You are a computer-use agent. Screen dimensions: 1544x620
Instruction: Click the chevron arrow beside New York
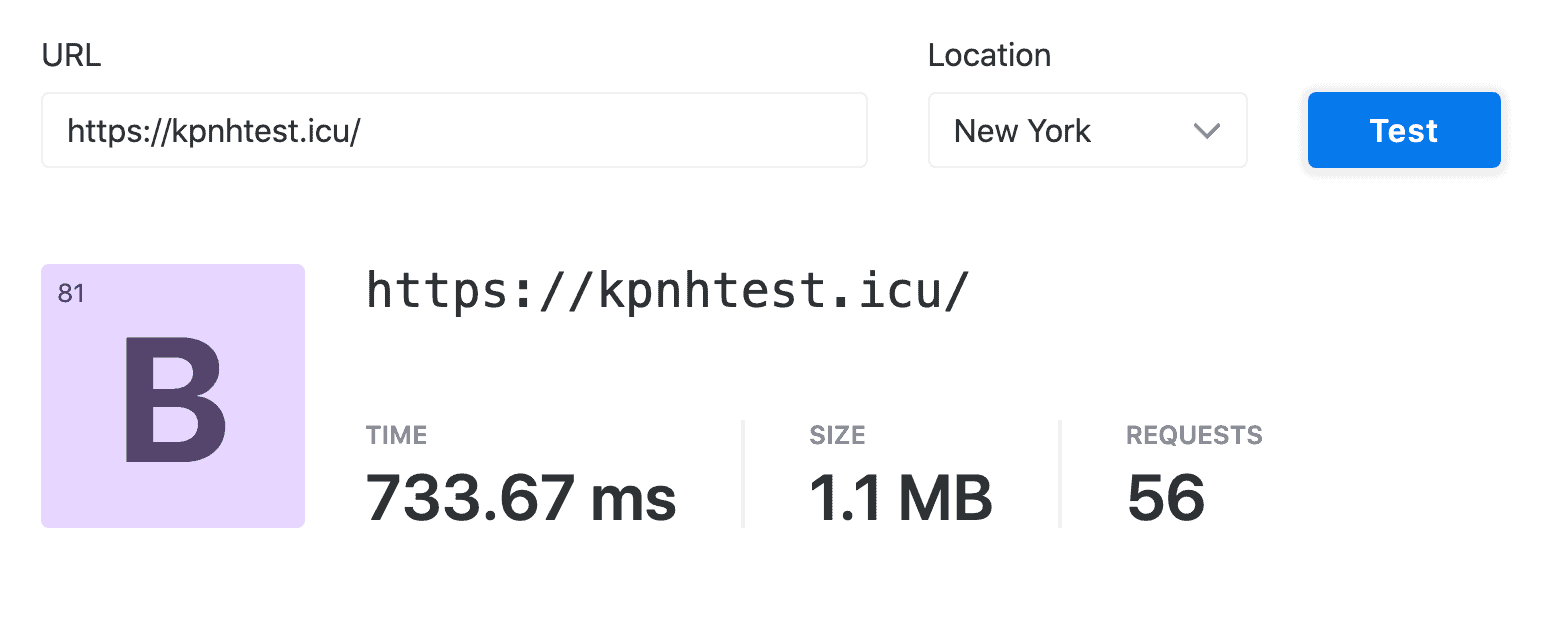1207,131
